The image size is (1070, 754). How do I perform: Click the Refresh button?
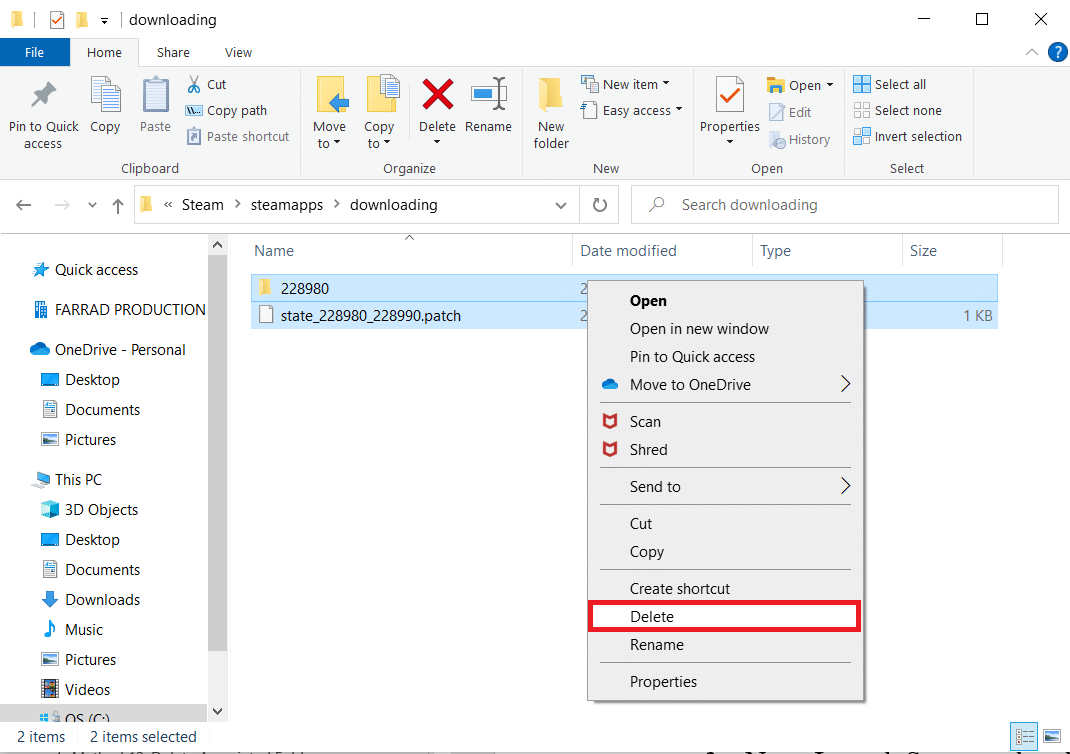coord(600,205)
